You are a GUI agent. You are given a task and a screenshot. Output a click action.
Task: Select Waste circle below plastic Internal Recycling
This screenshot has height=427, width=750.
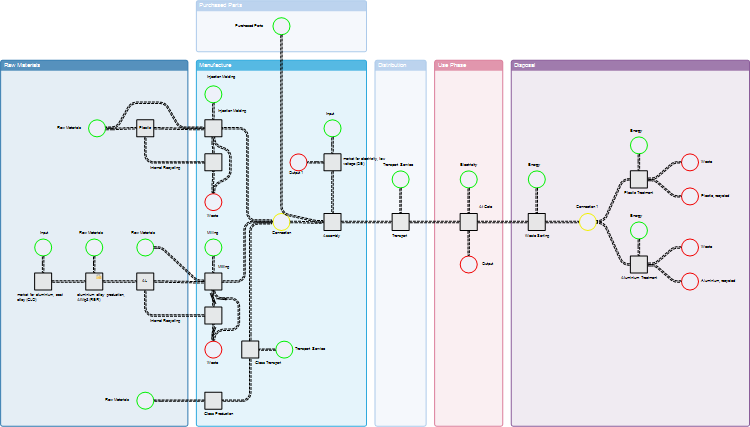pyautogui.click(x=213, y=202)
